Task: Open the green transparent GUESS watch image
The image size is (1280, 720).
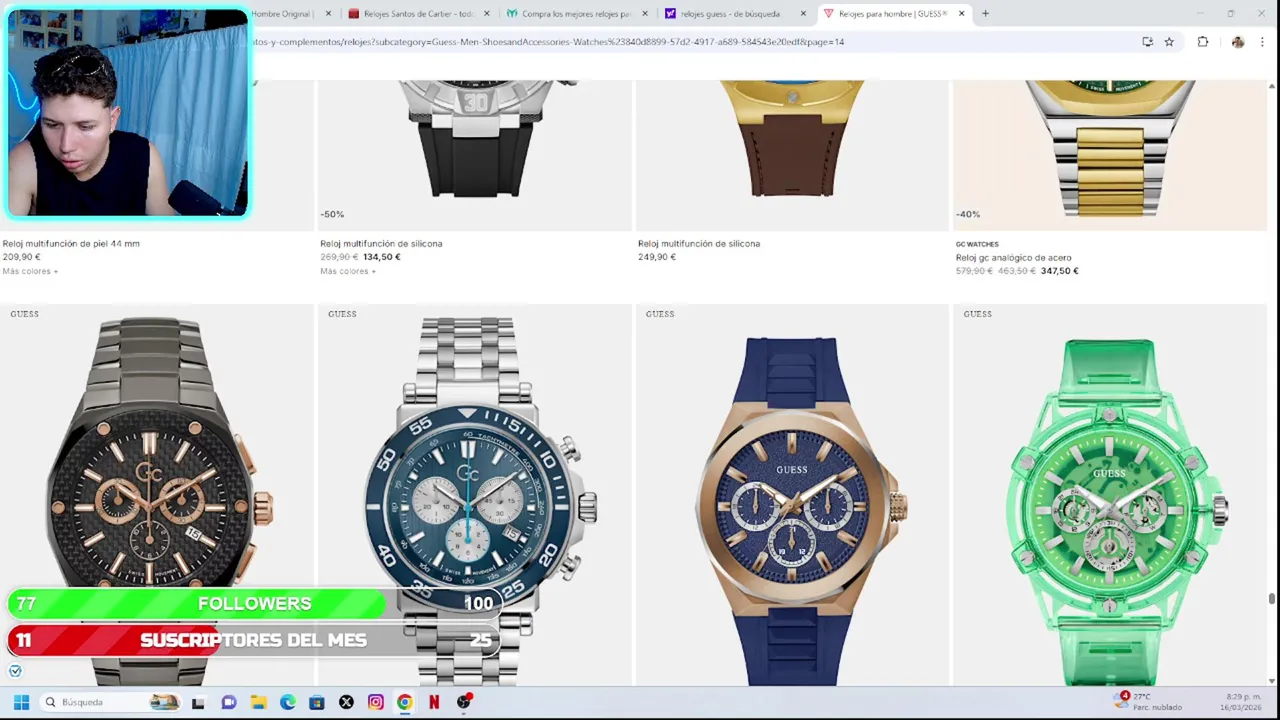Action: click(1110, 495)
